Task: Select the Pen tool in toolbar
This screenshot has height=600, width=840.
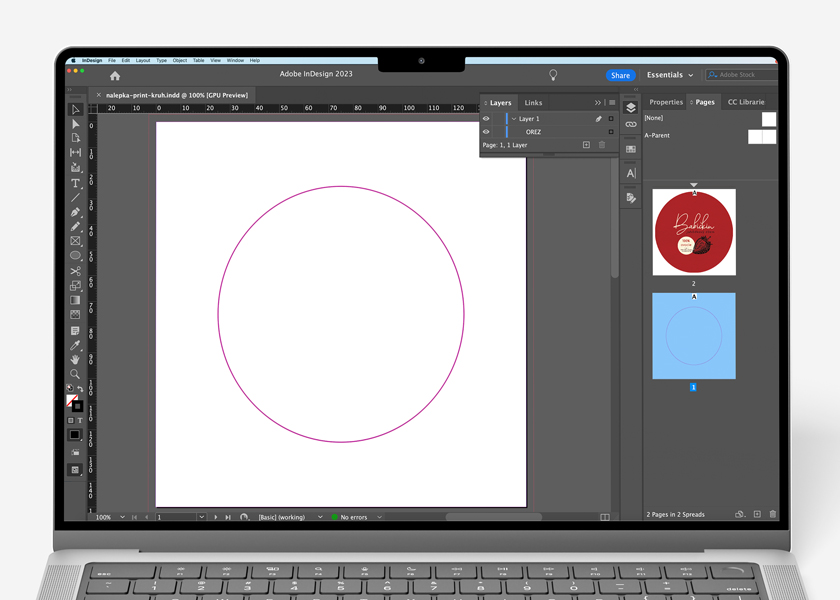Action: (x=75, y=212)
